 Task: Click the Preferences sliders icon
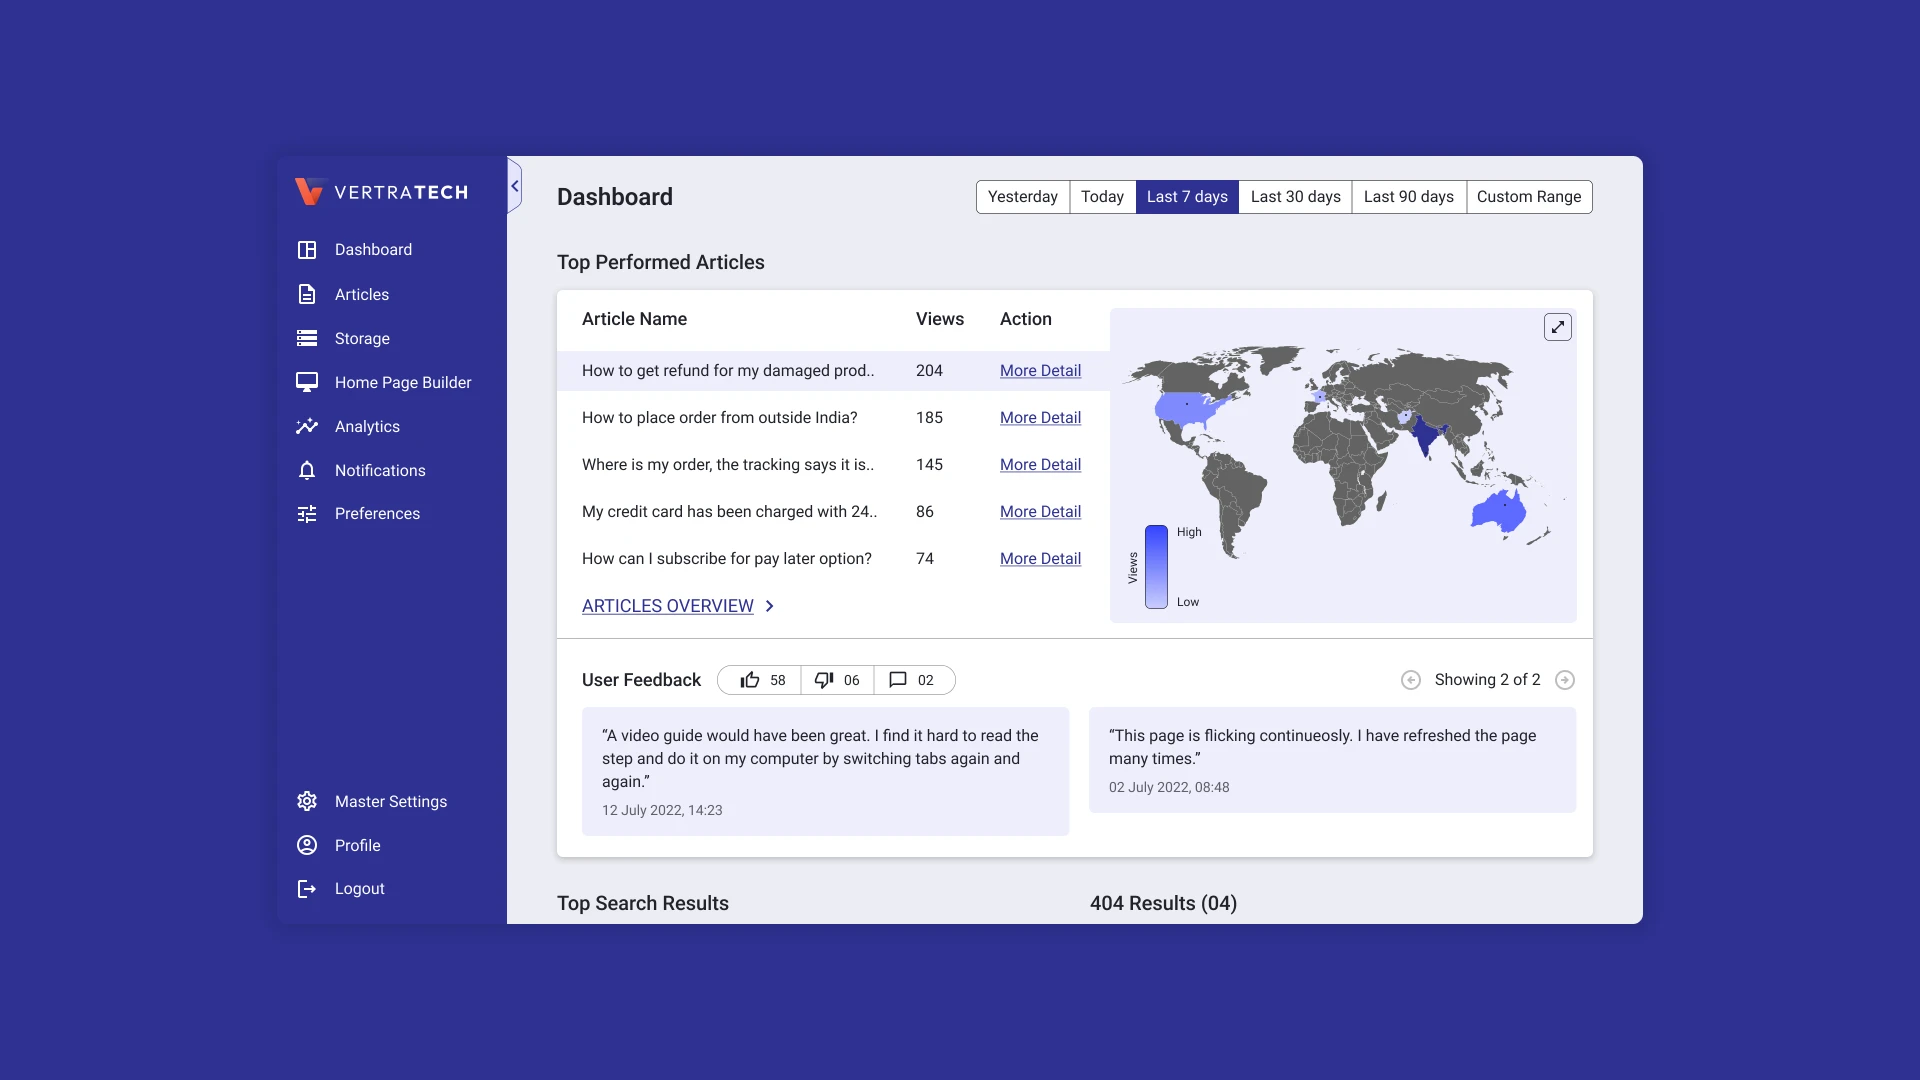307,514
